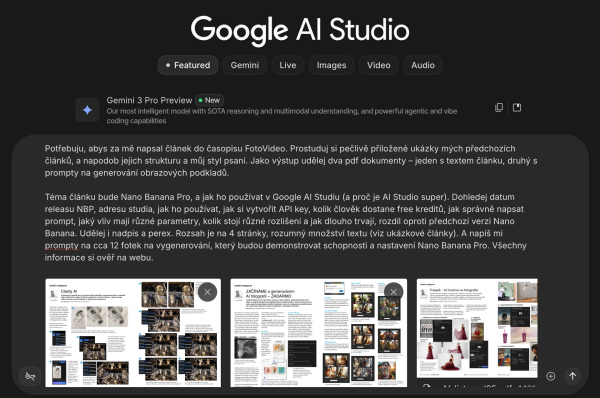The width and height of the screenshot is (600, 398).
Task: Send the prompt with the arrow button
Action: pos(572,376)
